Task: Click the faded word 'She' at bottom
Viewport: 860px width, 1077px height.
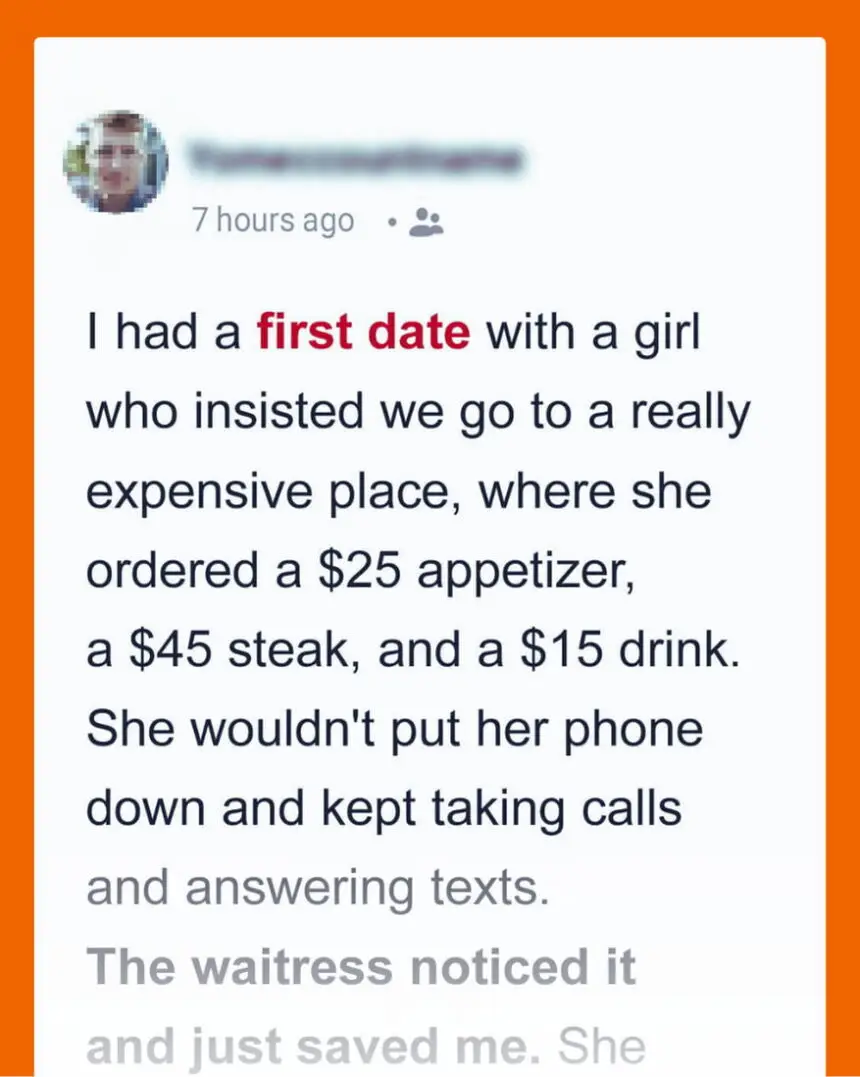Action: [603, 1046]
